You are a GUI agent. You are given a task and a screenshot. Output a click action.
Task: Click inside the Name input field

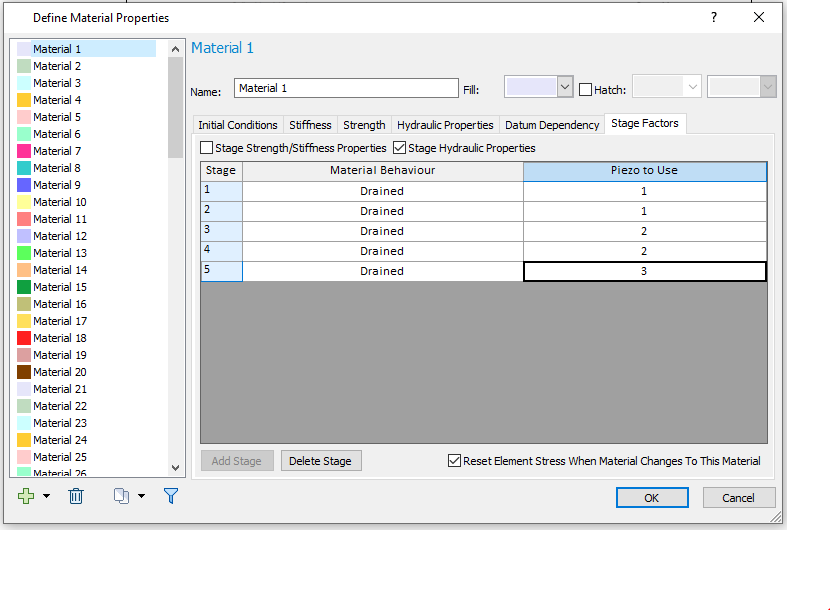click(x=345, y=88)
